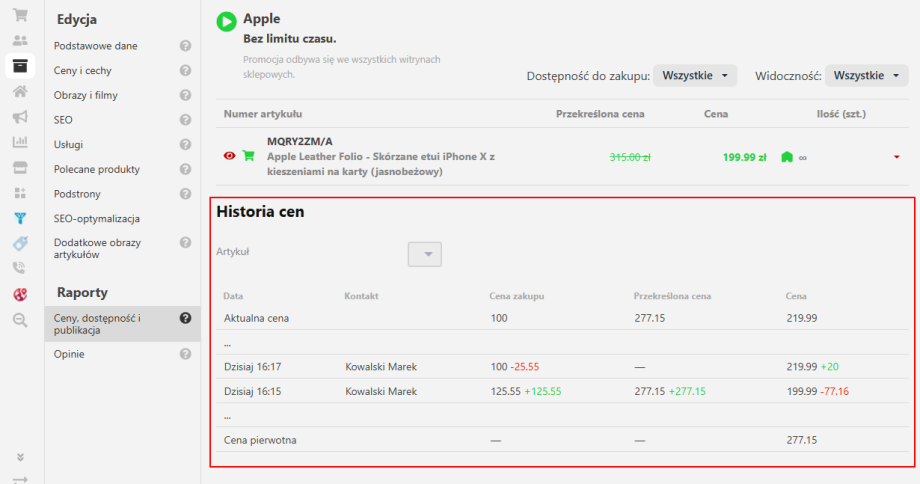The width and height of the screenshot is (920, 484).
Task: Click price change +20 value
Action: [830, 367]
